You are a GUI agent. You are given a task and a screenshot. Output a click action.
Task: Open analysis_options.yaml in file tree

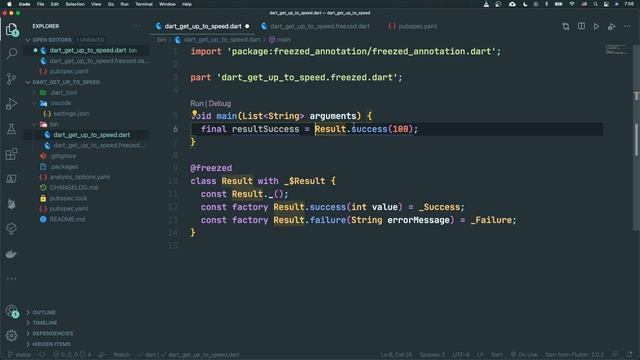(x=80, y=177)
